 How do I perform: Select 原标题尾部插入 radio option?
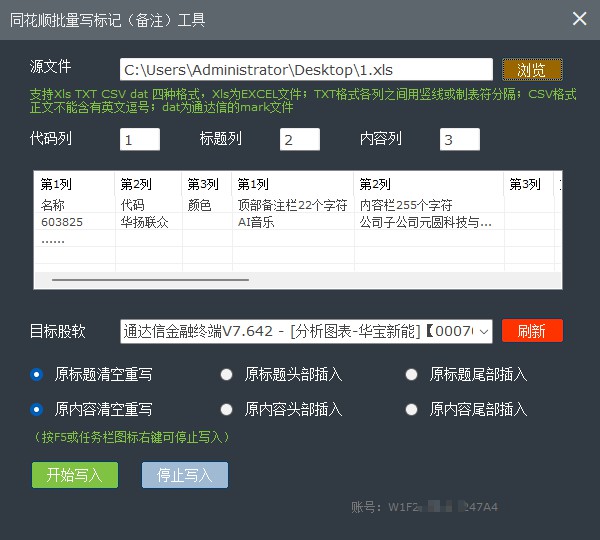click(x=411, y=375)
